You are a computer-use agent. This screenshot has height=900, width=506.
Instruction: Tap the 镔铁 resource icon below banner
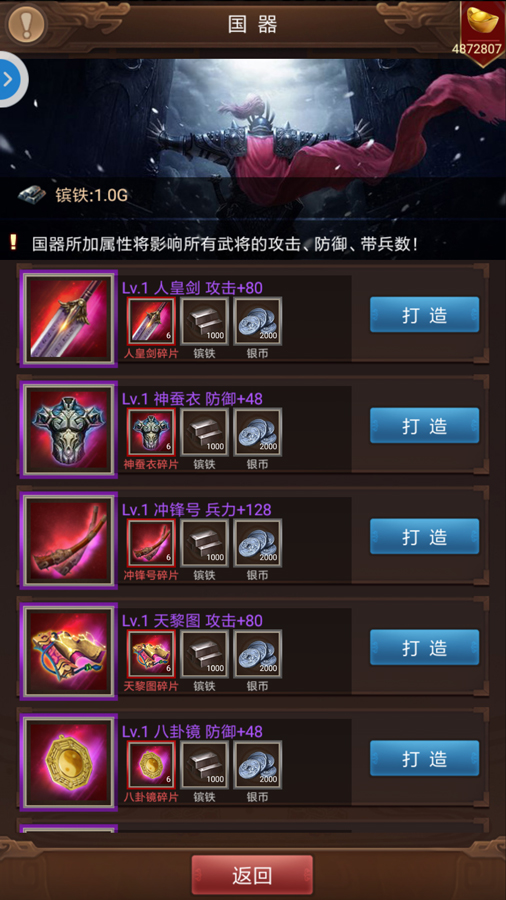[32, 195]
